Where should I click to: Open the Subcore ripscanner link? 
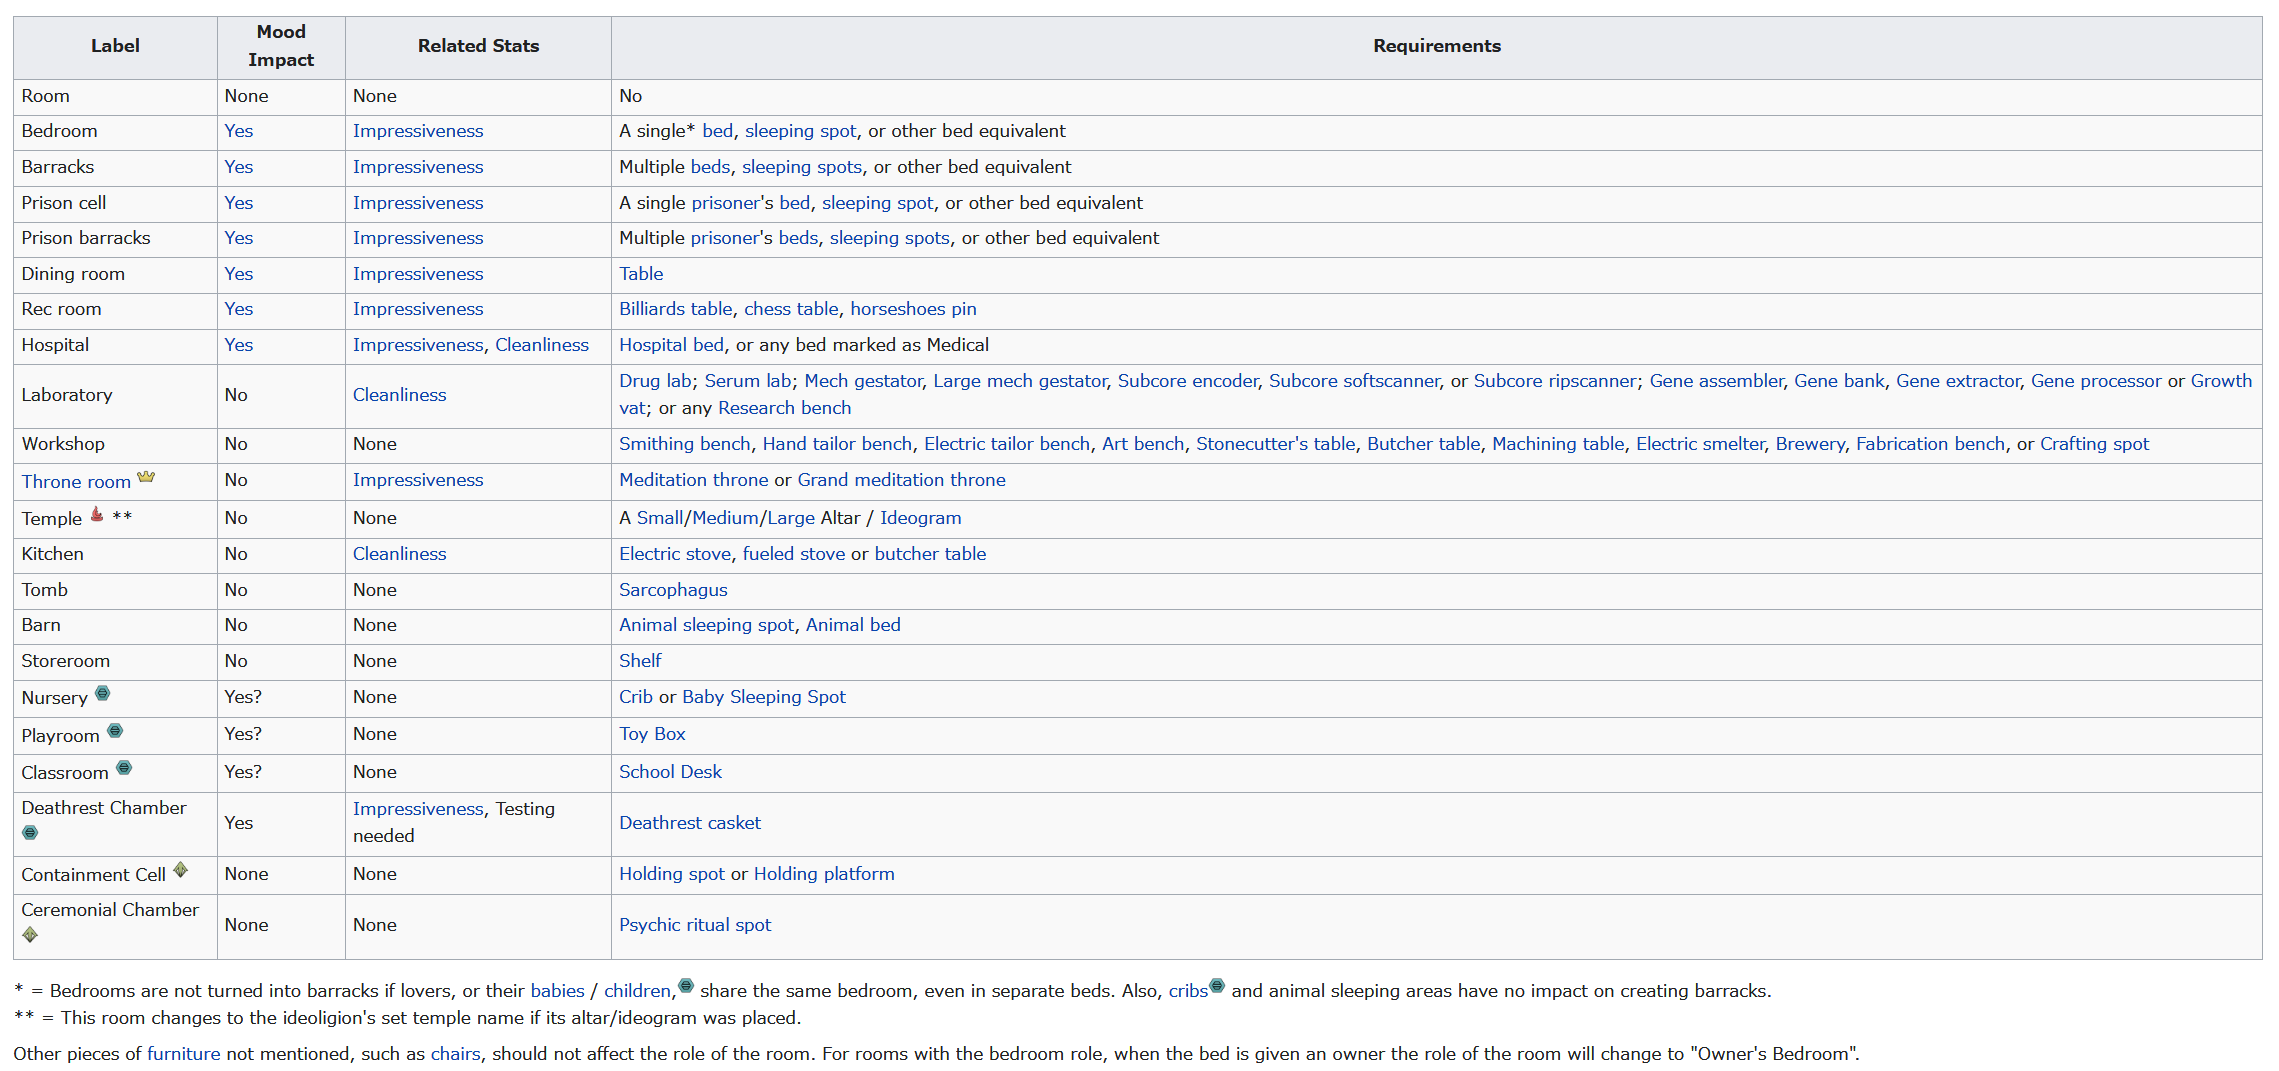(1555, 381)
